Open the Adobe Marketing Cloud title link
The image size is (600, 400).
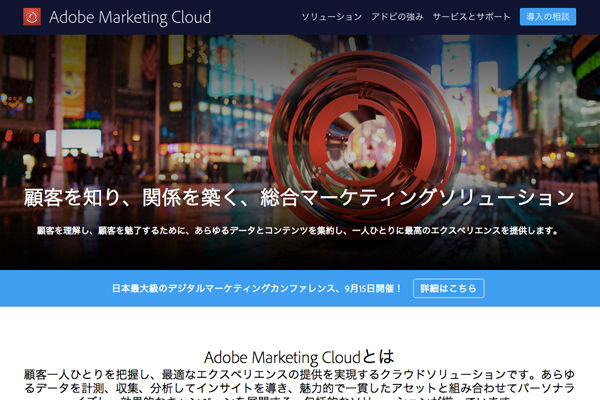[130, 17]
